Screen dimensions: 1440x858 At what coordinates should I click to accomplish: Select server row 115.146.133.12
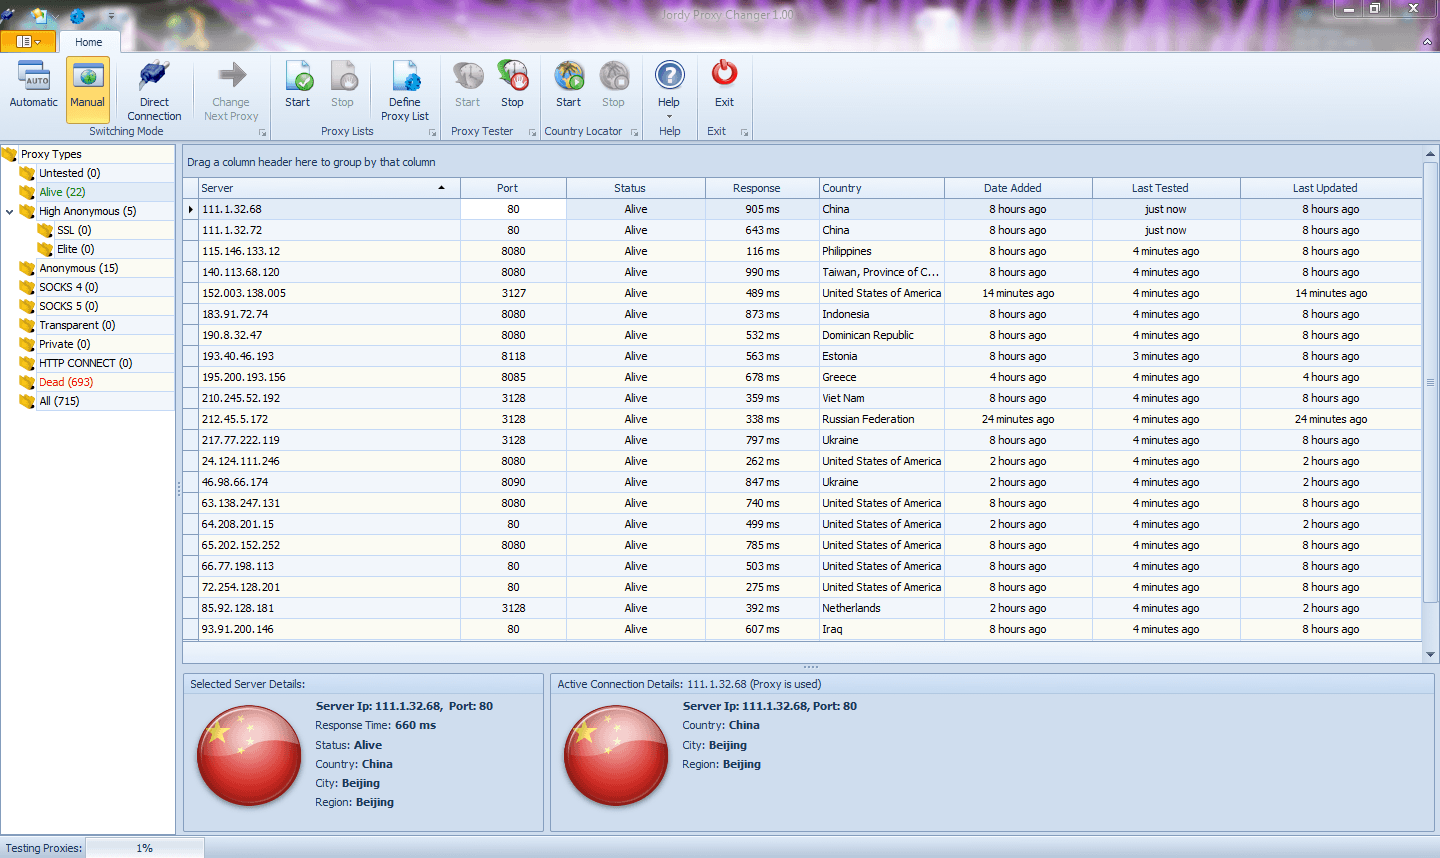(802, 251)
